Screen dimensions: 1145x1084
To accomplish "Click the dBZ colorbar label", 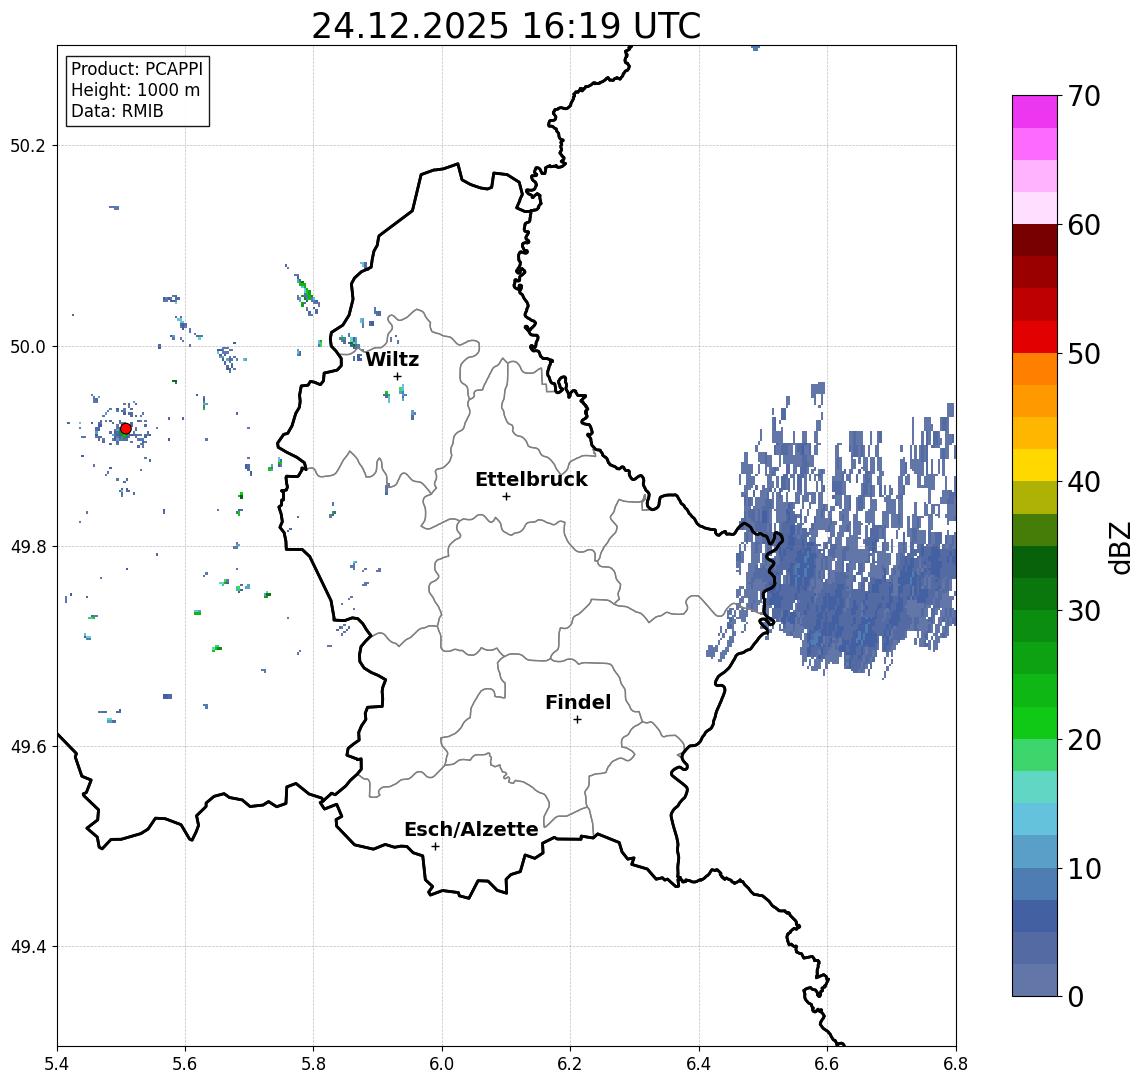I will (1120, 547).
